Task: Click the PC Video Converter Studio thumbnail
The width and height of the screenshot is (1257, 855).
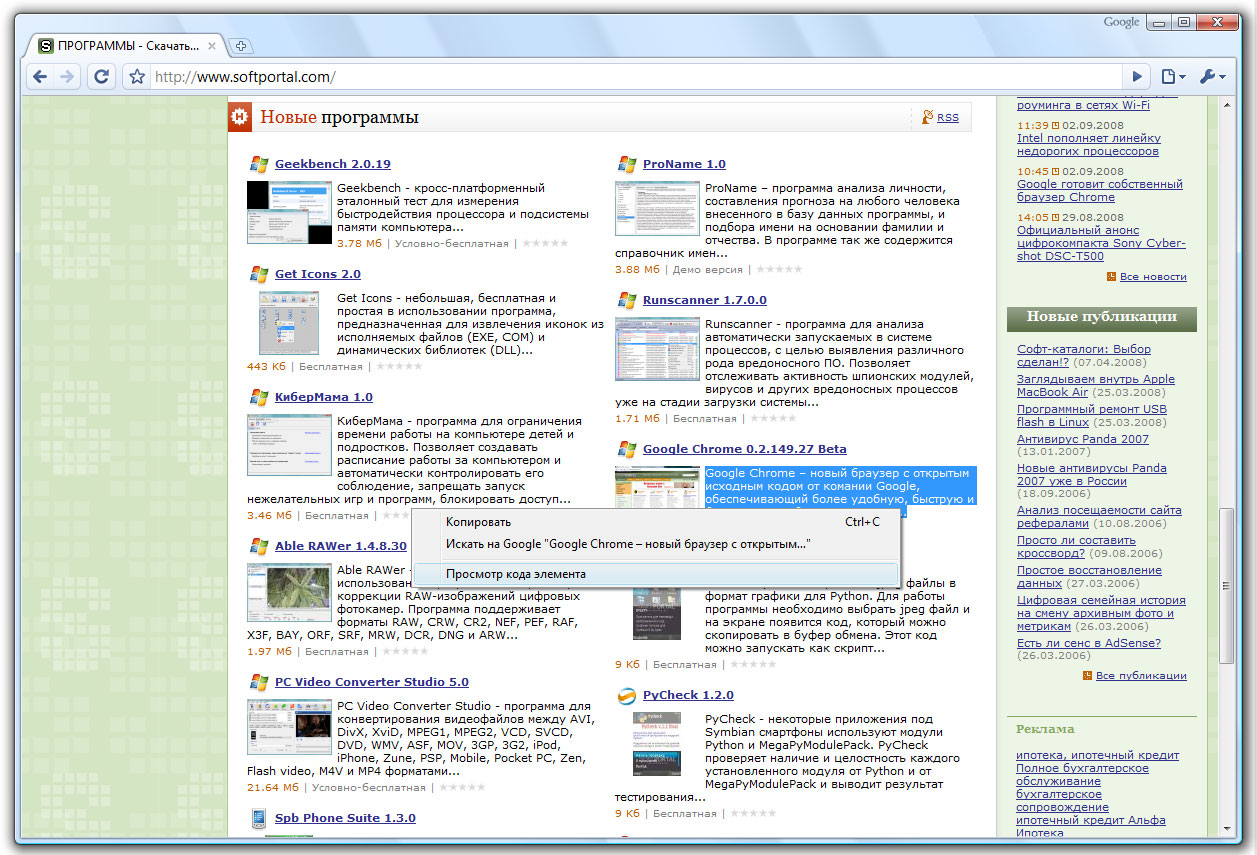Action: click(288, 726)
